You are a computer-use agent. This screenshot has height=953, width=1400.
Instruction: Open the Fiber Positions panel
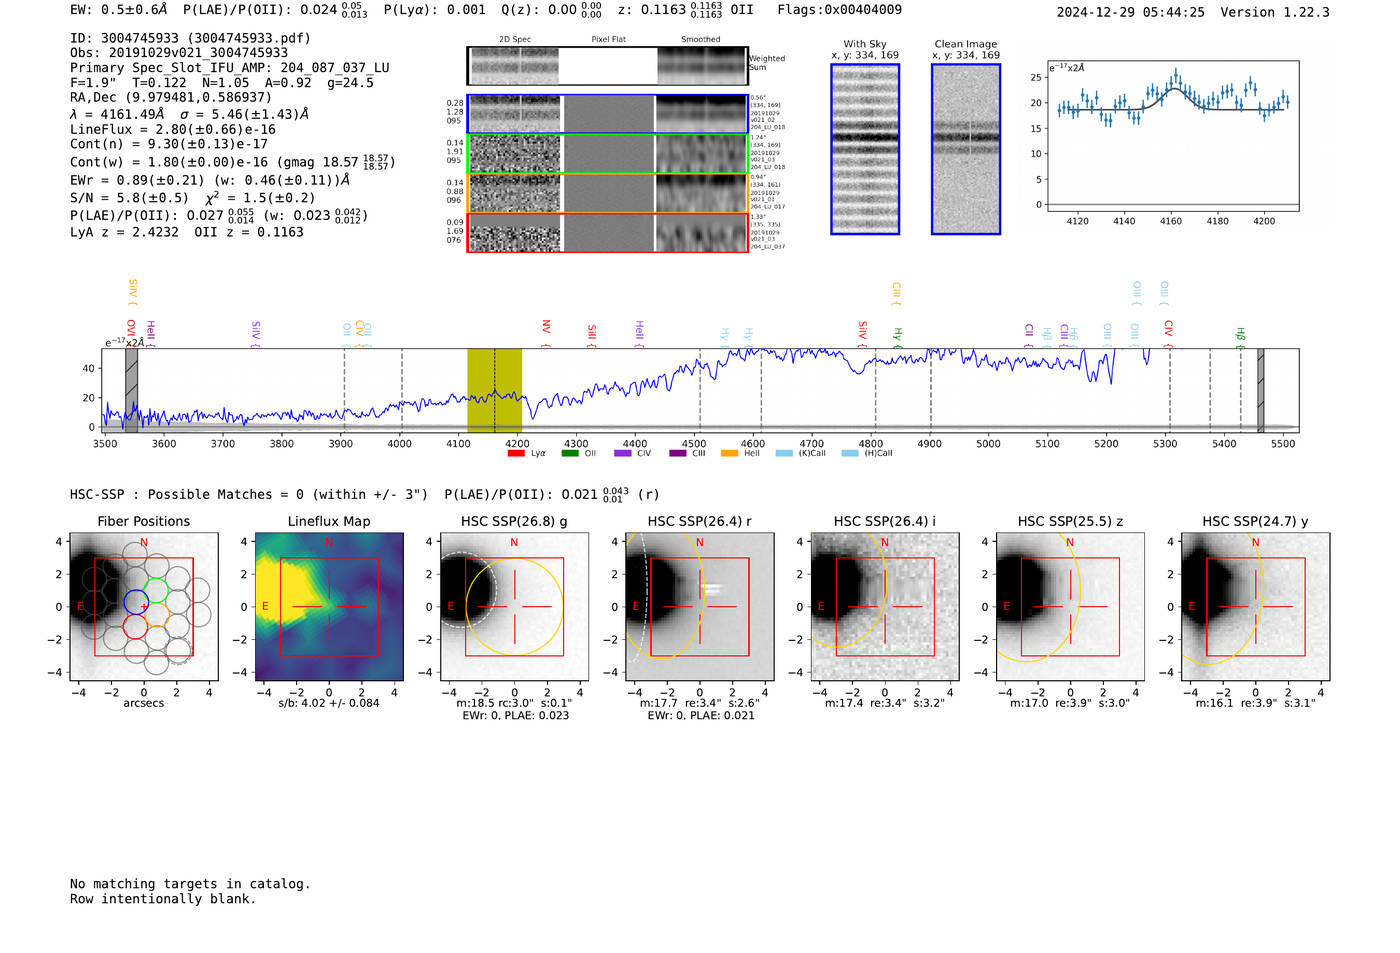tap(144, 607)
